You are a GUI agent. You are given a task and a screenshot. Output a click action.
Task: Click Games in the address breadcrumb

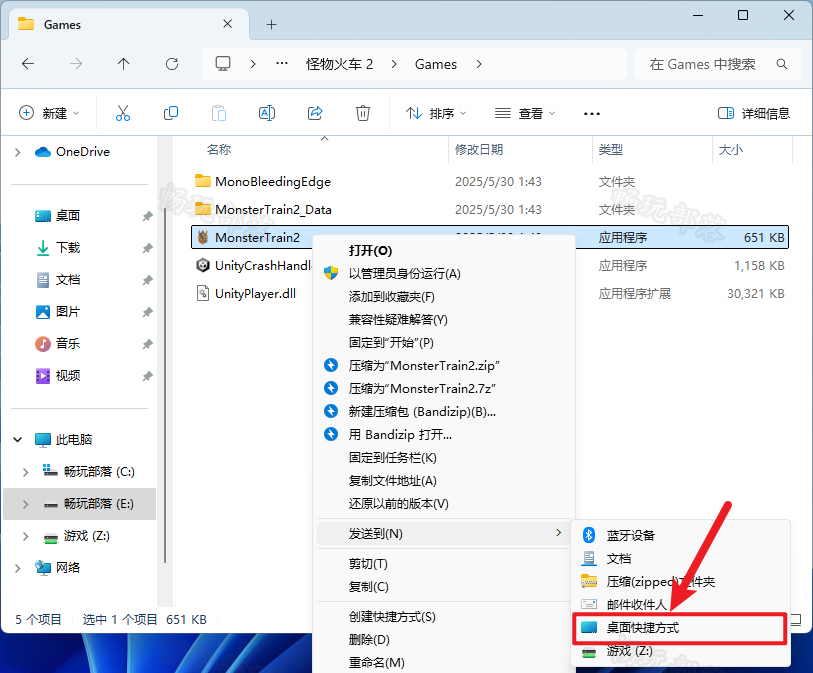436,64
